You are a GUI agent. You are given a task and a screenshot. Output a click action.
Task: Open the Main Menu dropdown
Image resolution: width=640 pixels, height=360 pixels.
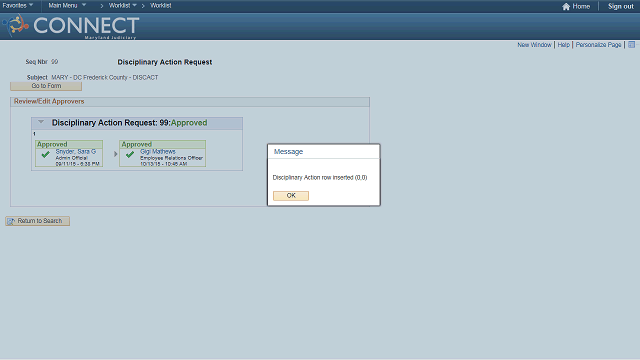point(67,6)
